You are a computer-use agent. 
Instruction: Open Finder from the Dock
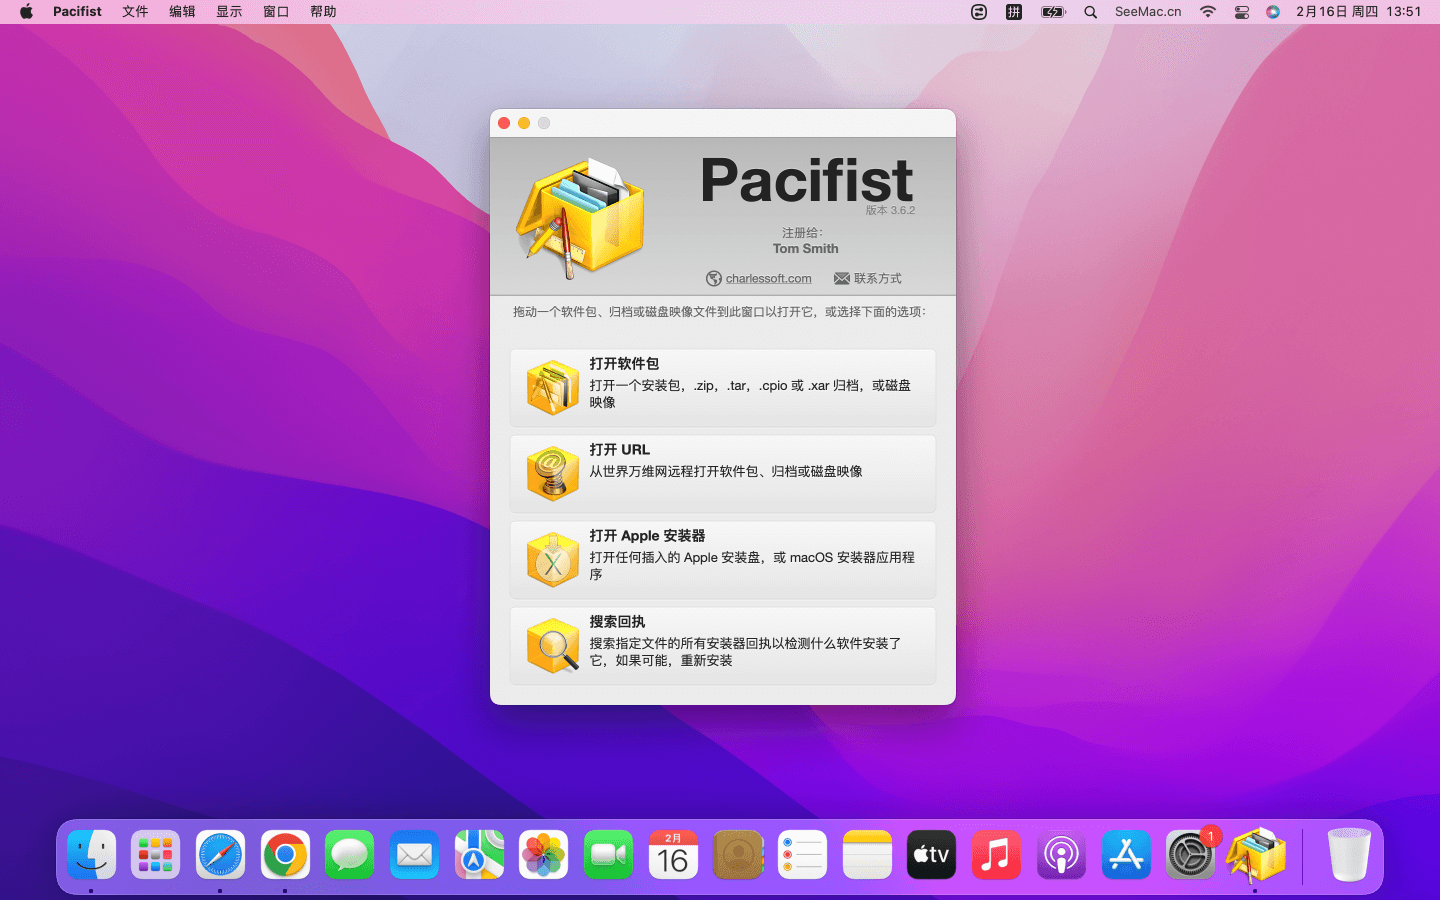click(x=91, y=855)
